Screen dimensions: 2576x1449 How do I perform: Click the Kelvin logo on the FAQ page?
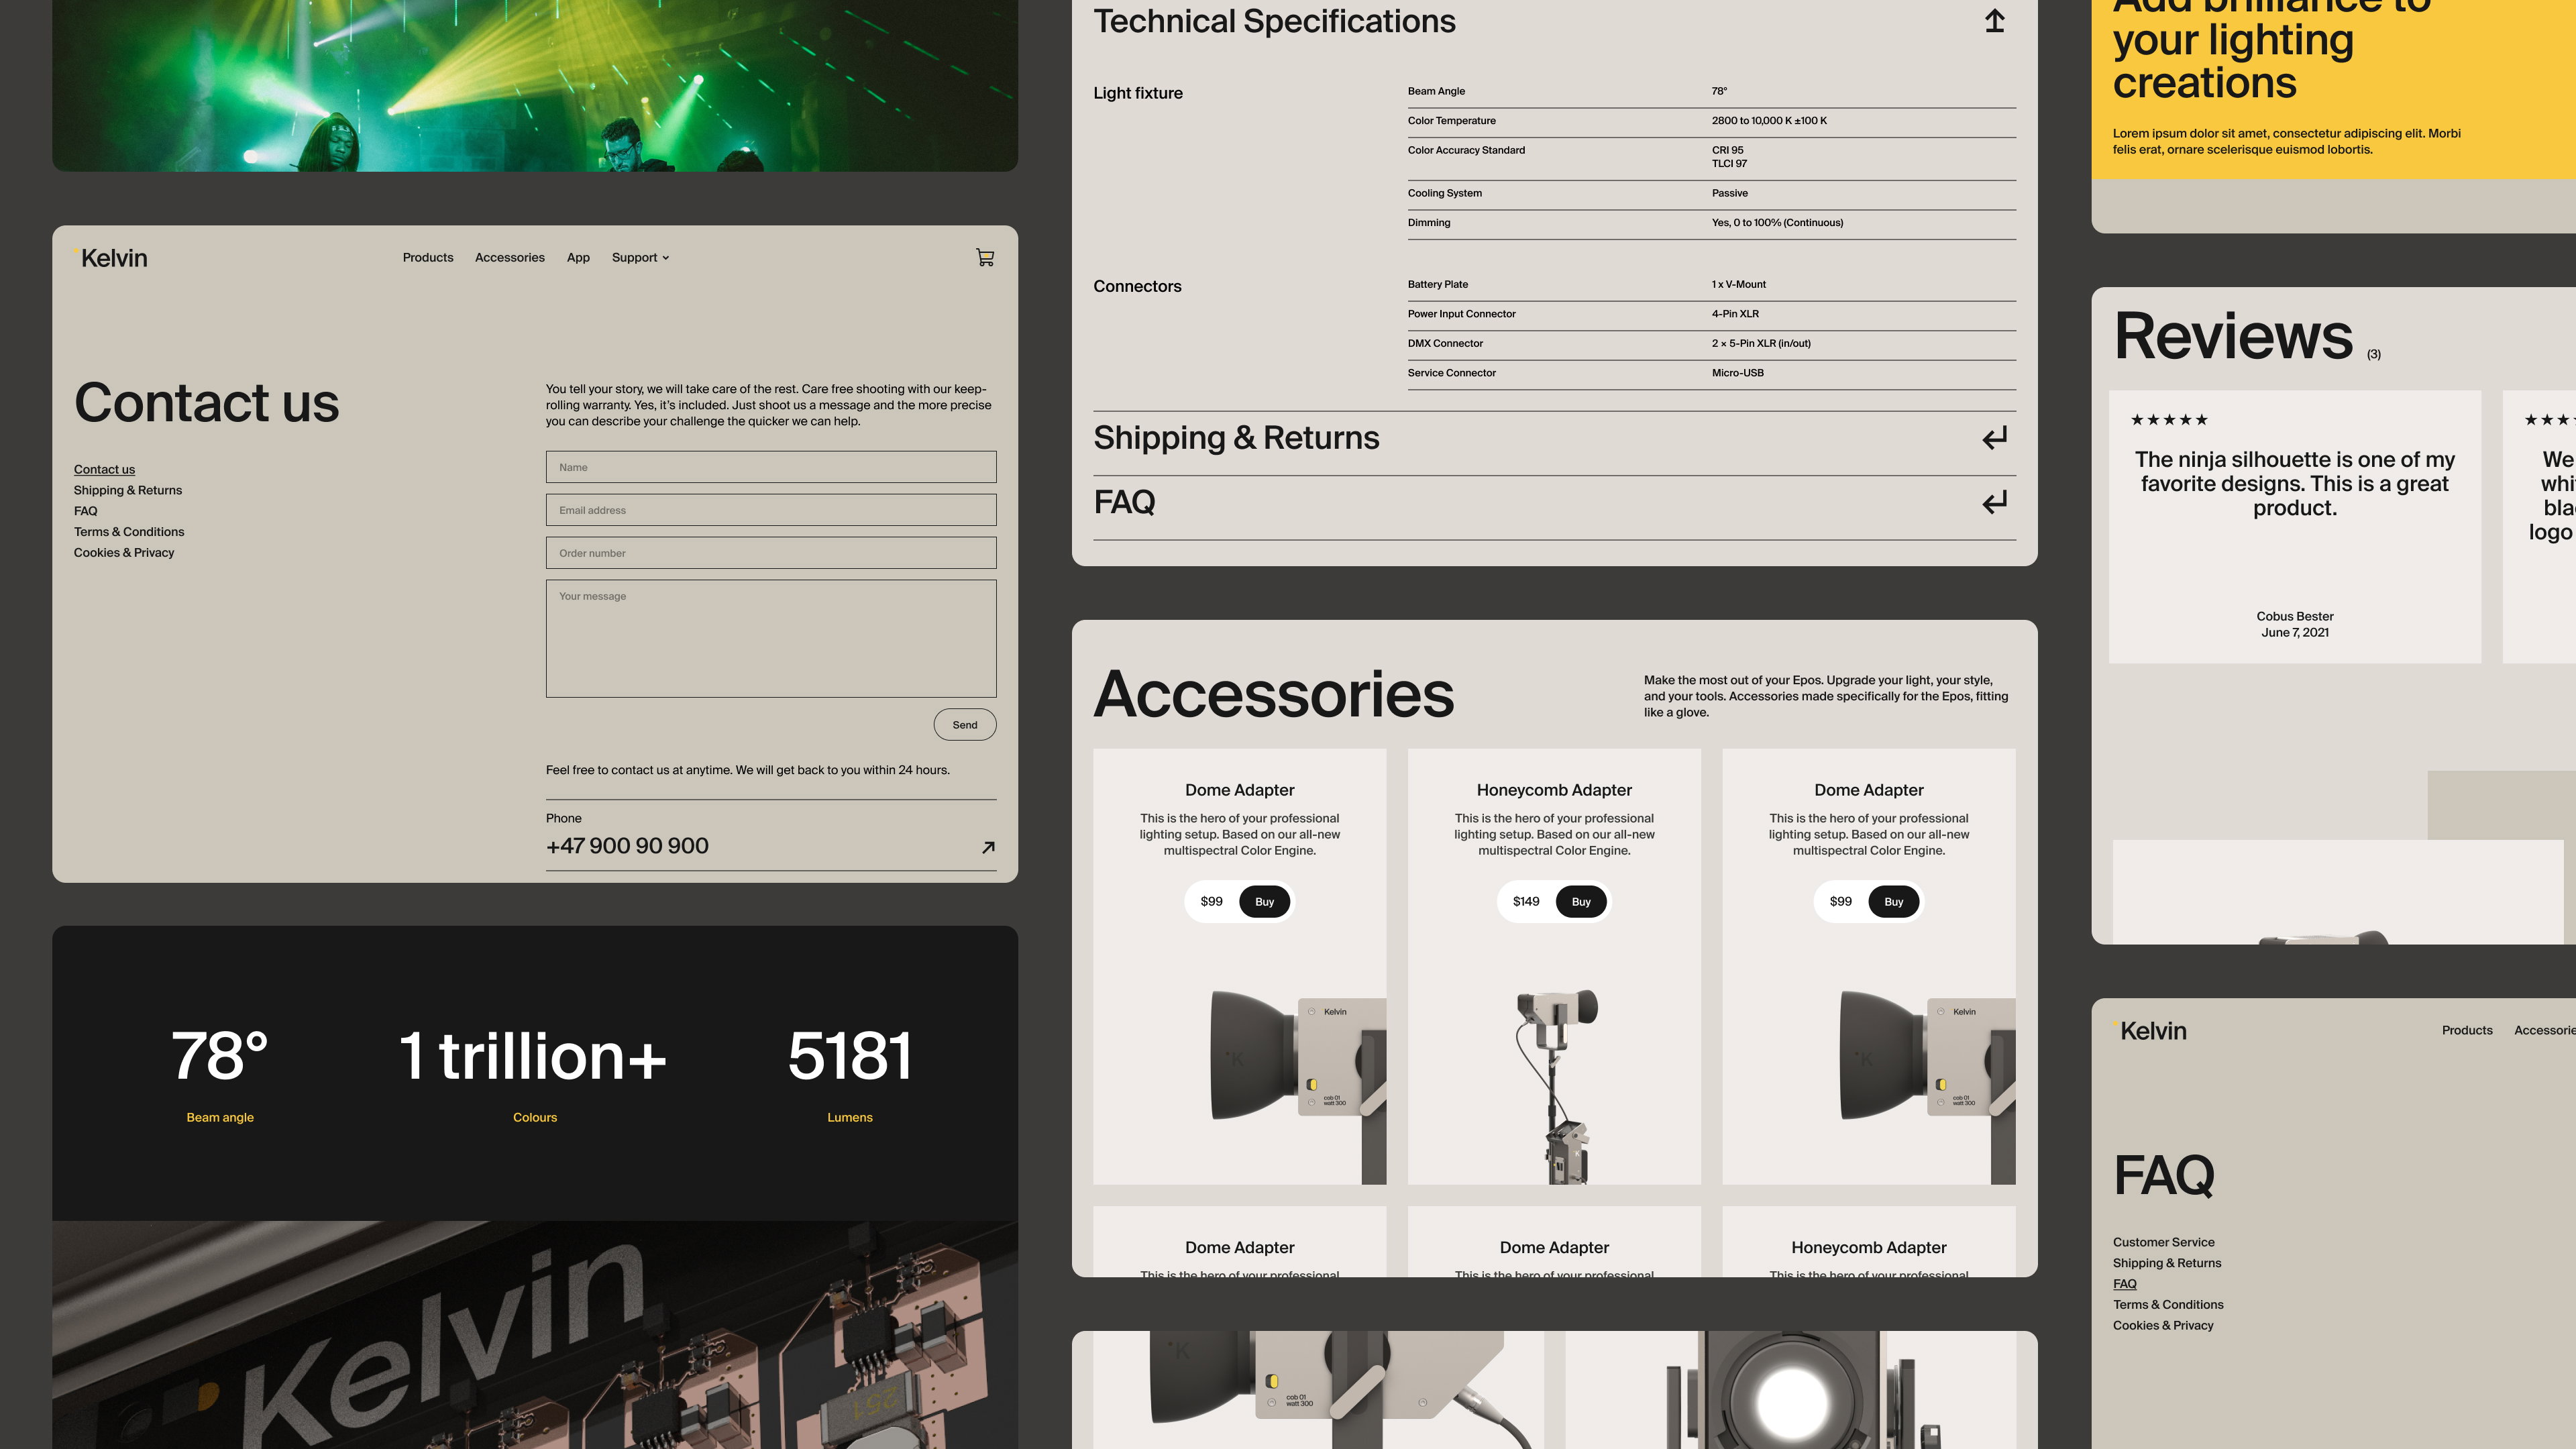(x=2150, y=1031)
